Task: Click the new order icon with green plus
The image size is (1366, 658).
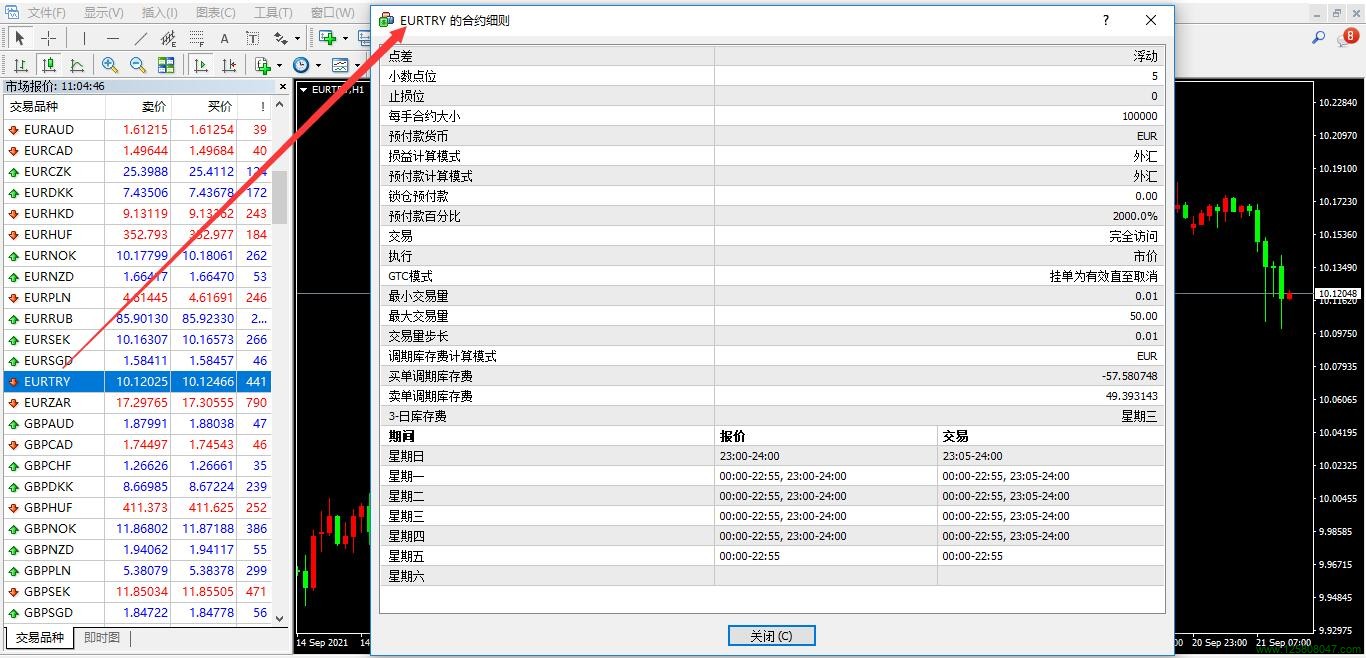Action: coord(327,38)
